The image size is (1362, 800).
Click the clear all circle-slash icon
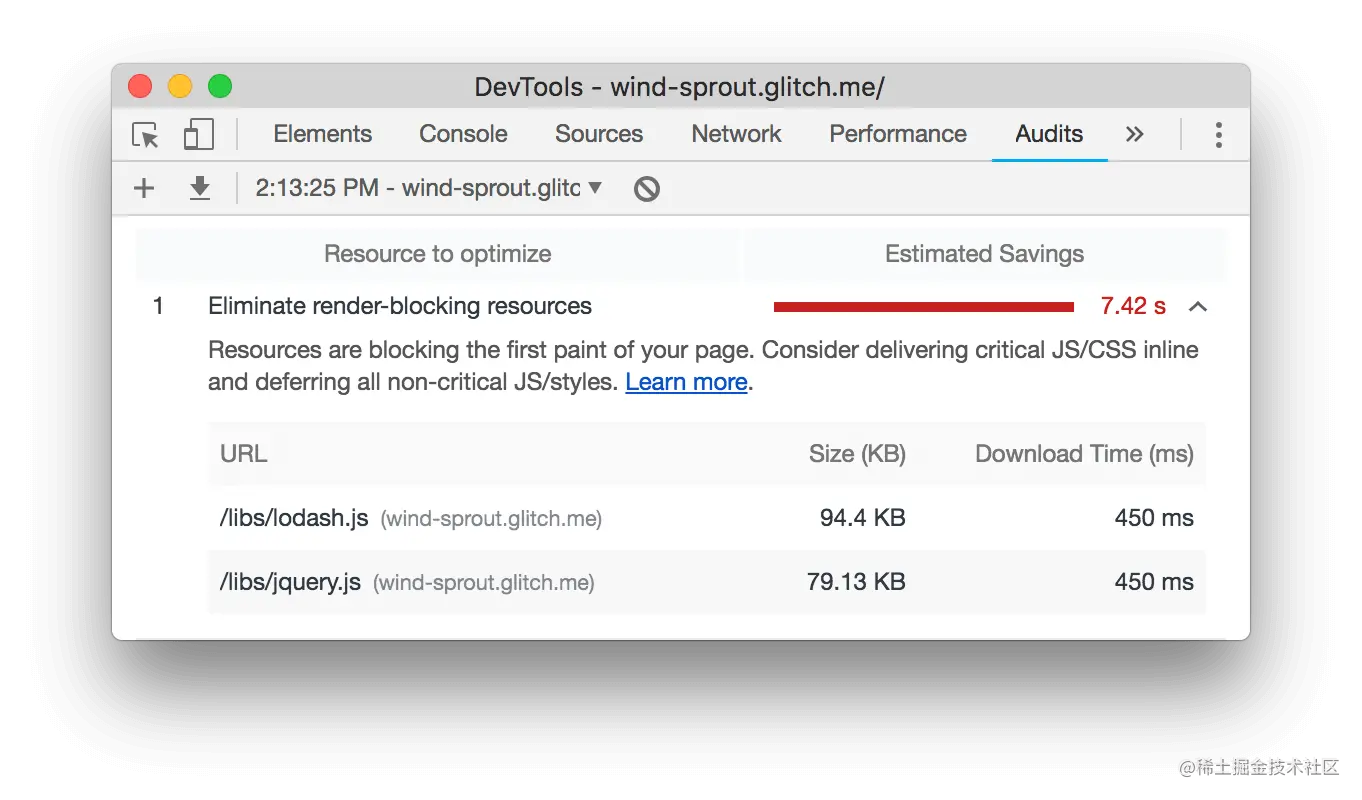coord(647,188)
